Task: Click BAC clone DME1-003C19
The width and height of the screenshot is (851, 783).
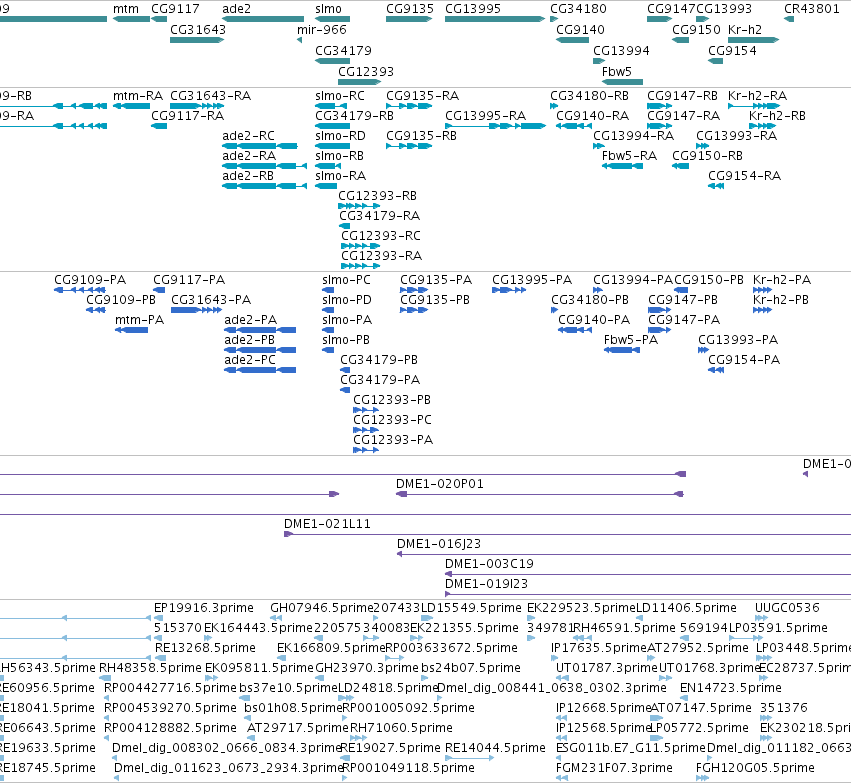Action: (x=648, y=574)
